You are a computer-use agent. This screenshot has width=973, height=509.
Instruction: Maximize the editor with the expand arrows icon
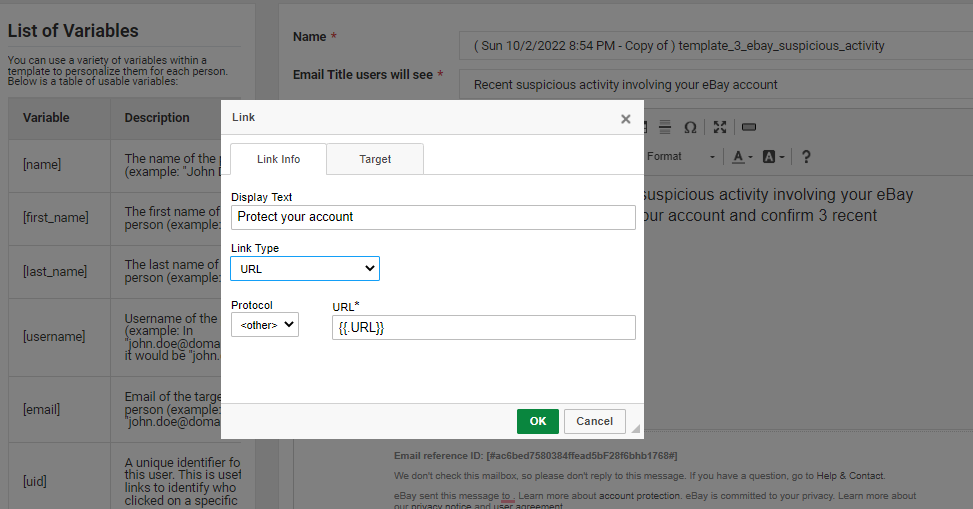point(720,127)
